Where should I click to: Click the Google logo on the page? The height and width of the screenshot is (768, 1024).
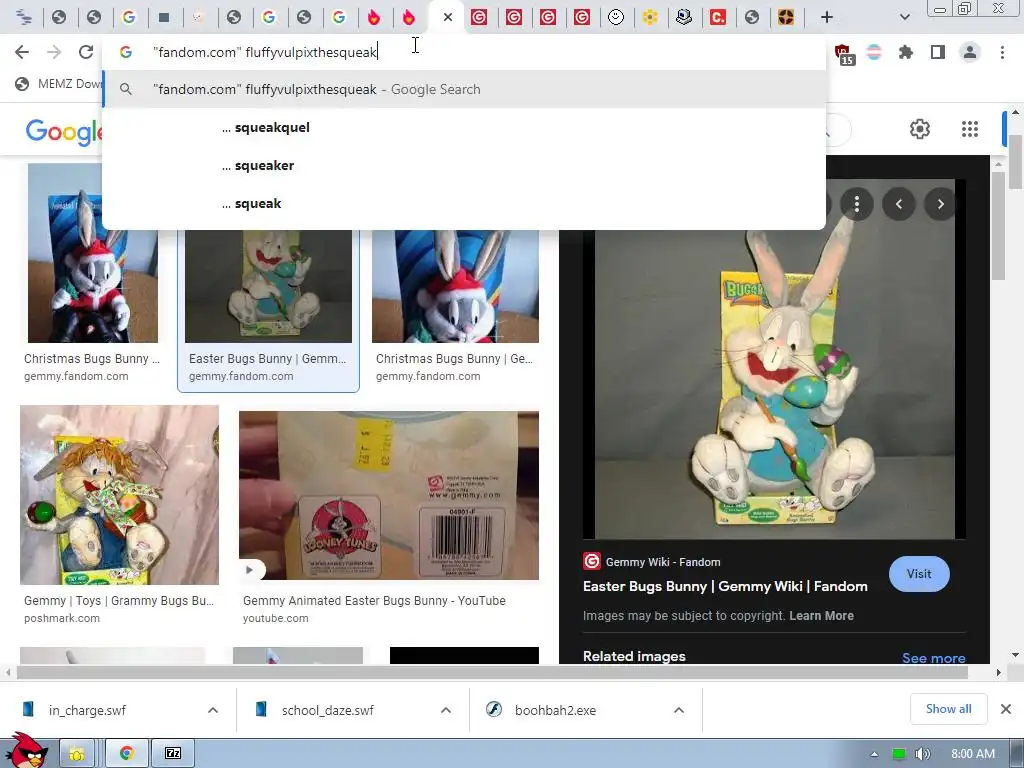(63, 132)
